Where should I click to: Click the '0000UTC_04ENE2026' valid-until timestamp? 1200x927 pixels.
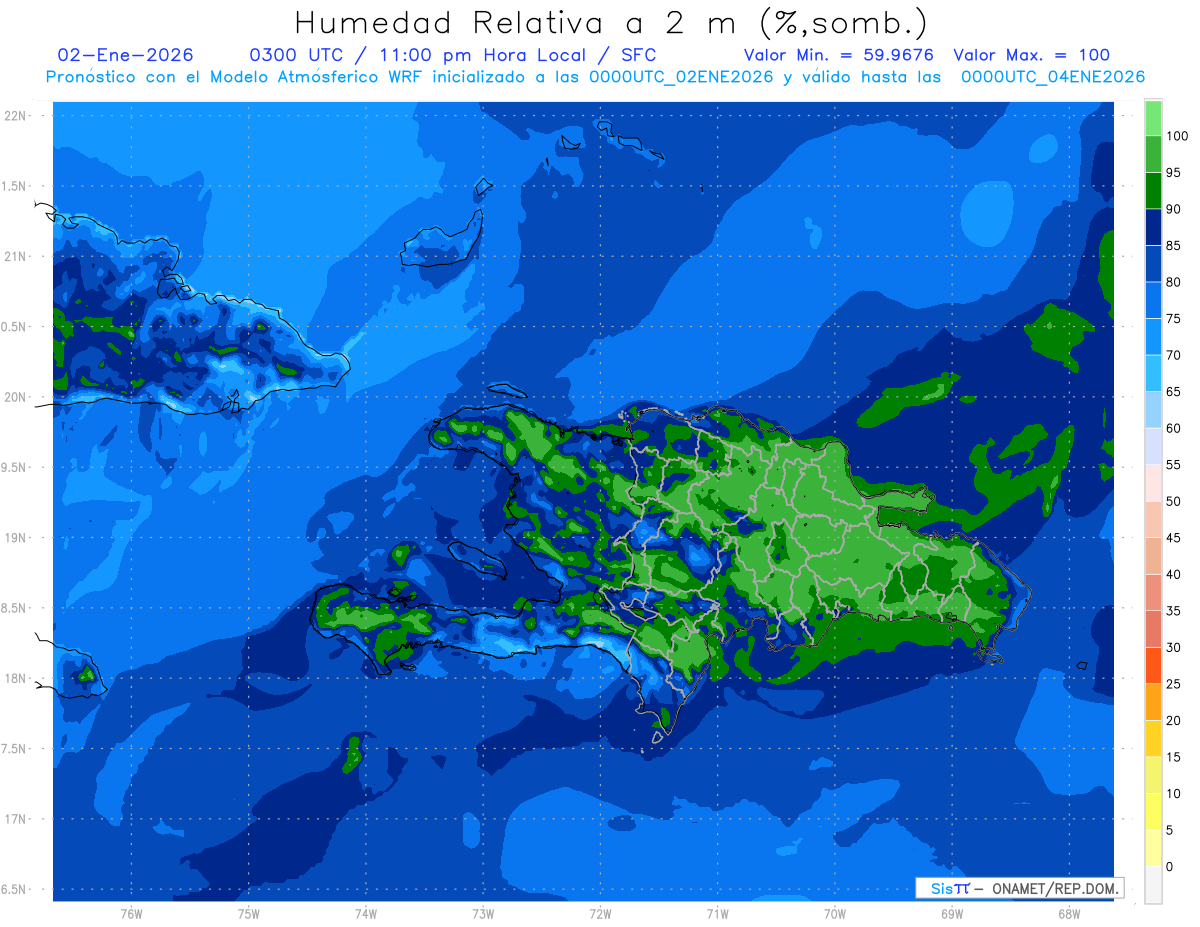point(1052,77)
